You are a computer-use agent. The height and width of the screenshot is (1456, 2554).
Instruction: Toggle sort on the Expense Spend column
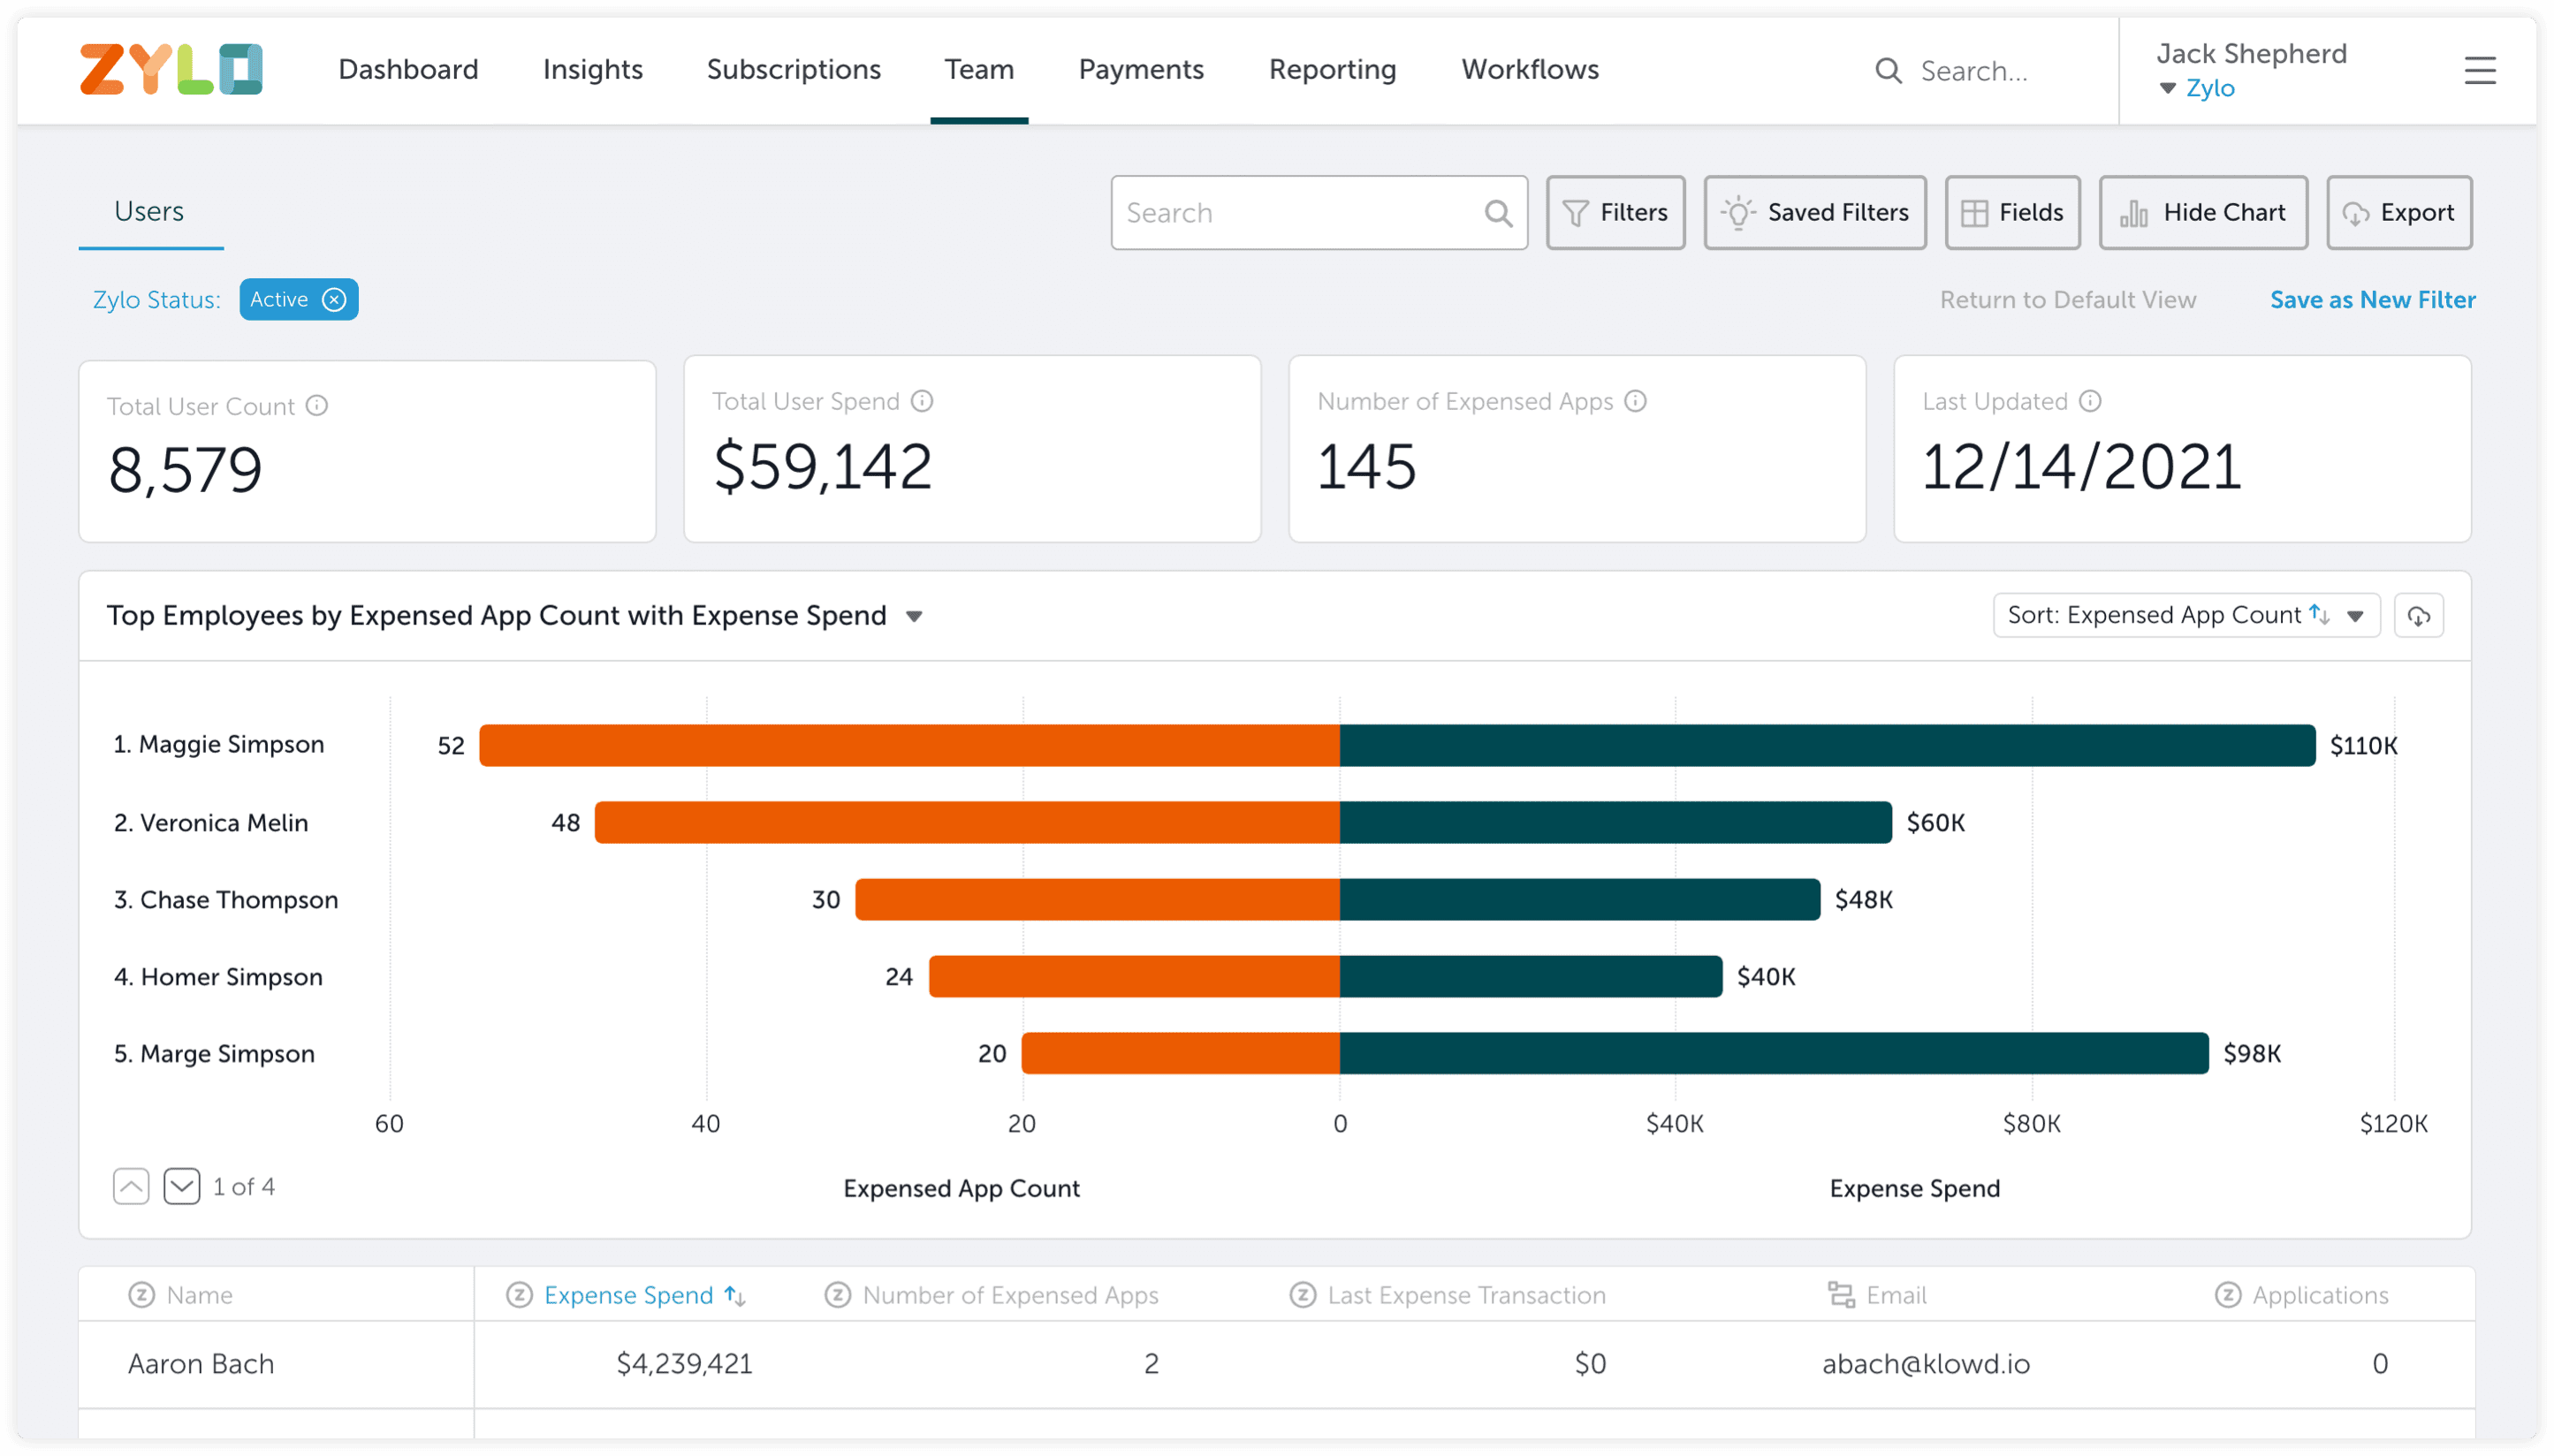tap(735, 1296)
